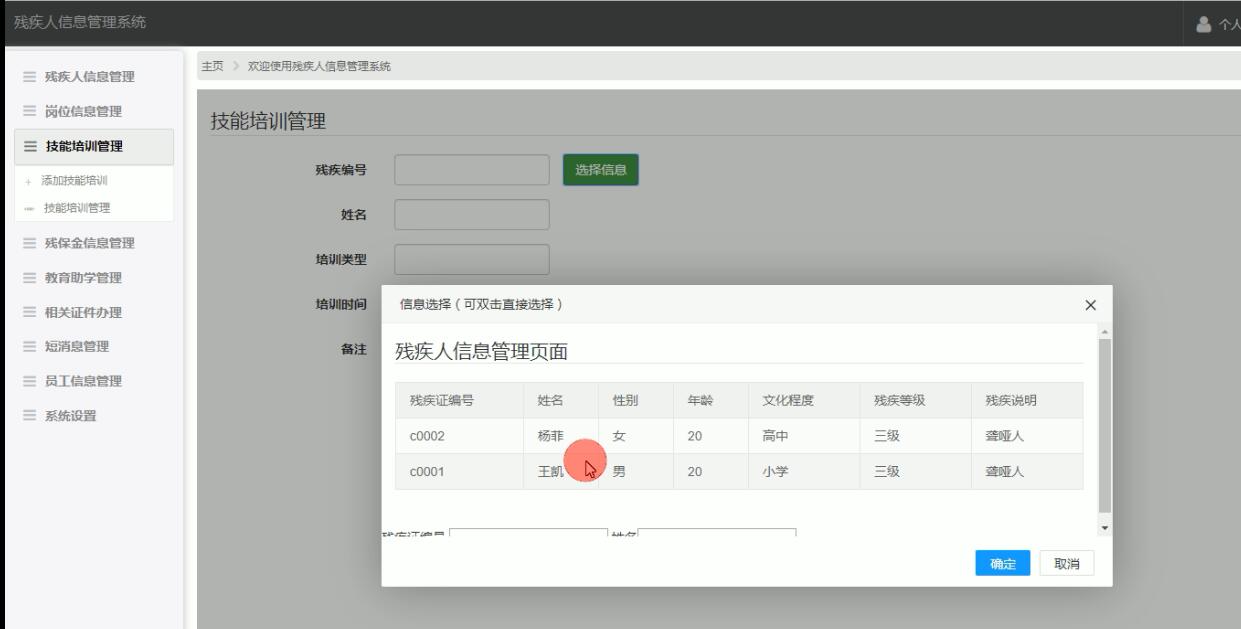Select the 技能培训管理 submenu item
This screenshot has width=1241, height=629.
[77, 208]
